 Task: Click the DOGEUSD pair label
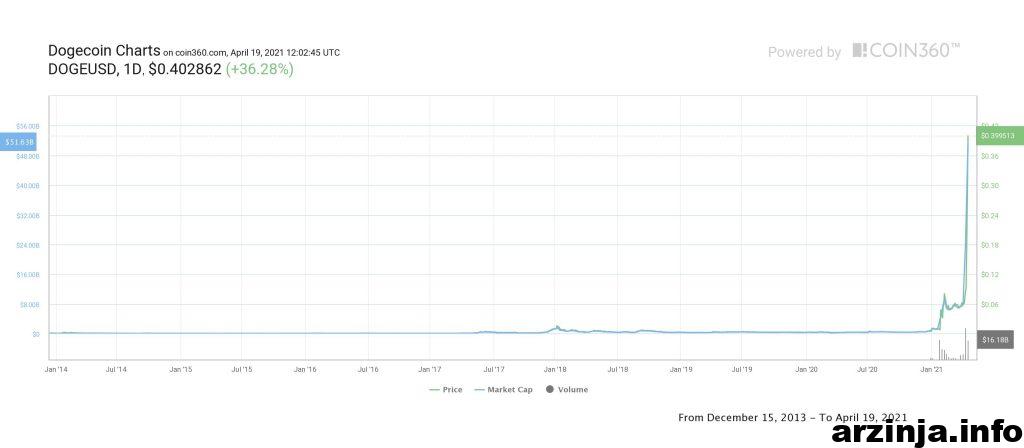coord(81,69)
